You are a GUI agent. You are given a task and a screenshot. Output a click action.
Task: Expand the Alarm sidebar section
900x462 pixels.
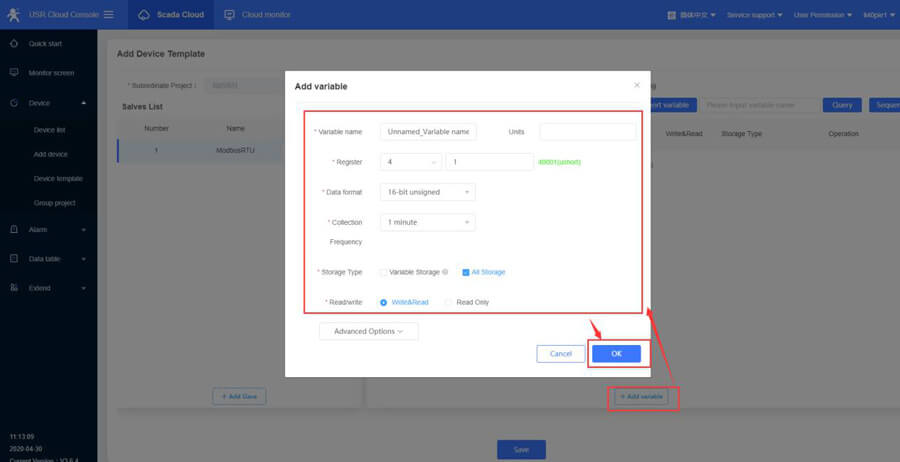84,230
